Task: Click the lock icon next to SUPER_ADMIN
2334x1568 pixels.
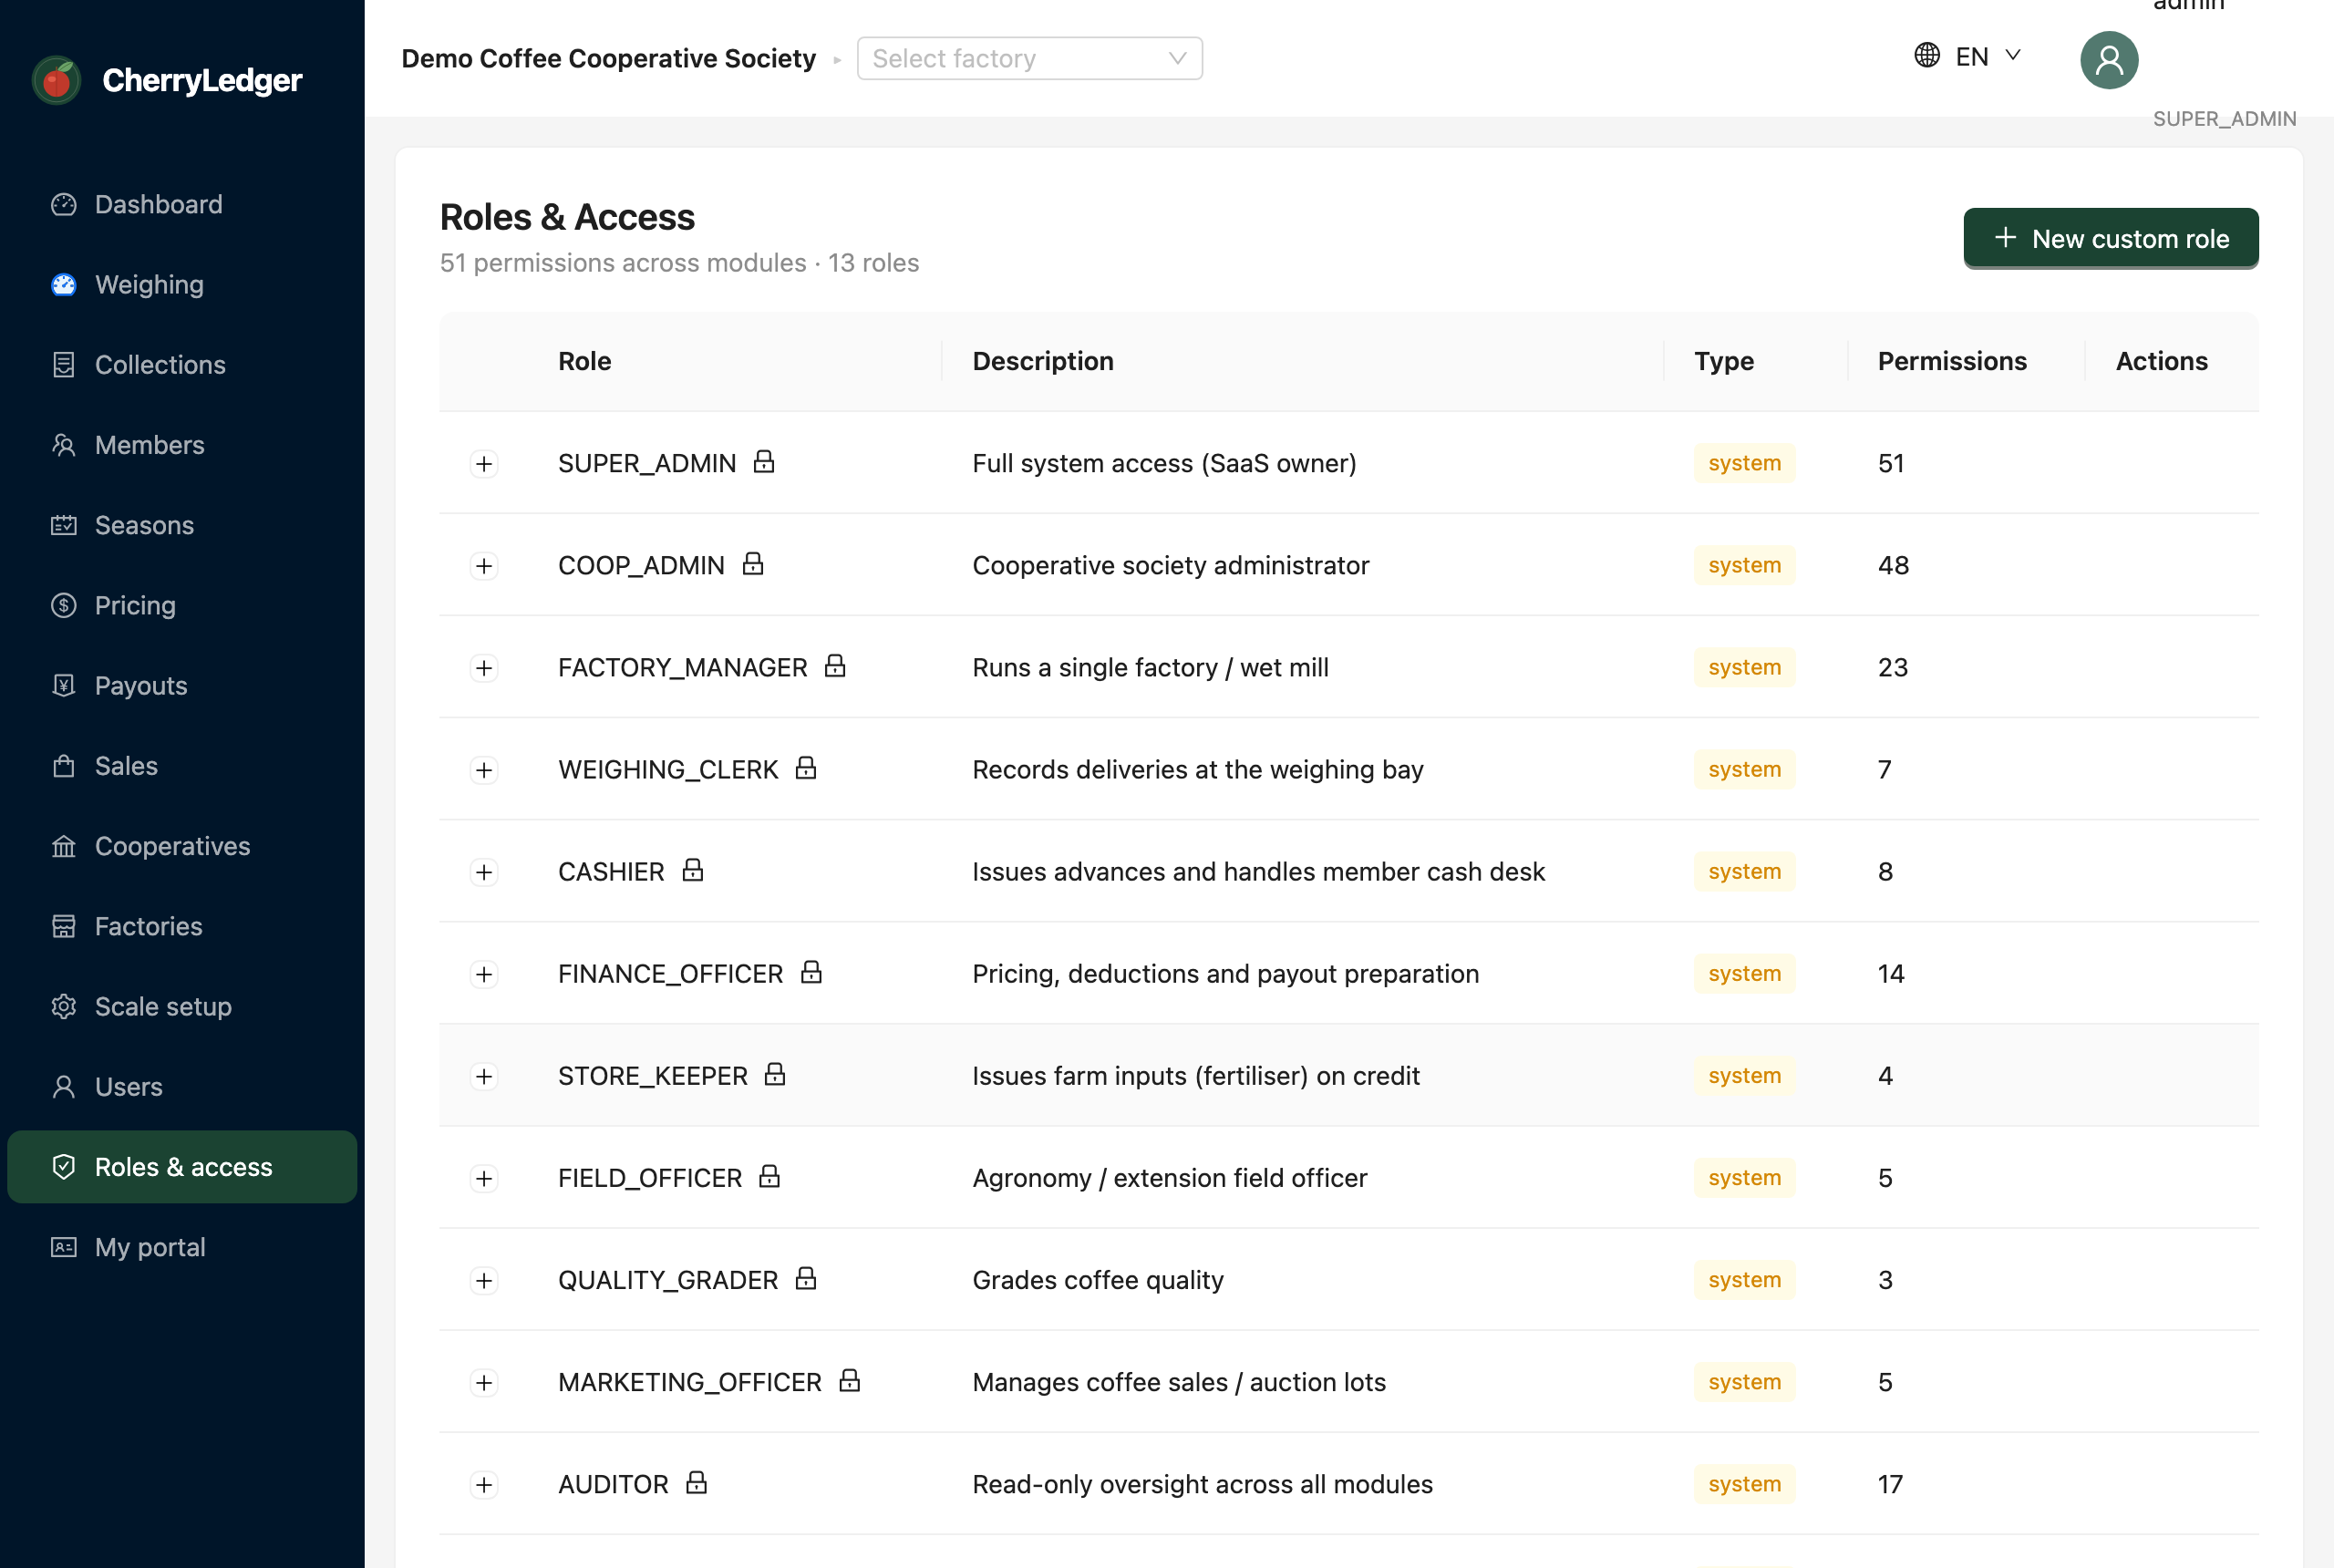Action: pyautogui.click(x=764, y=461)
